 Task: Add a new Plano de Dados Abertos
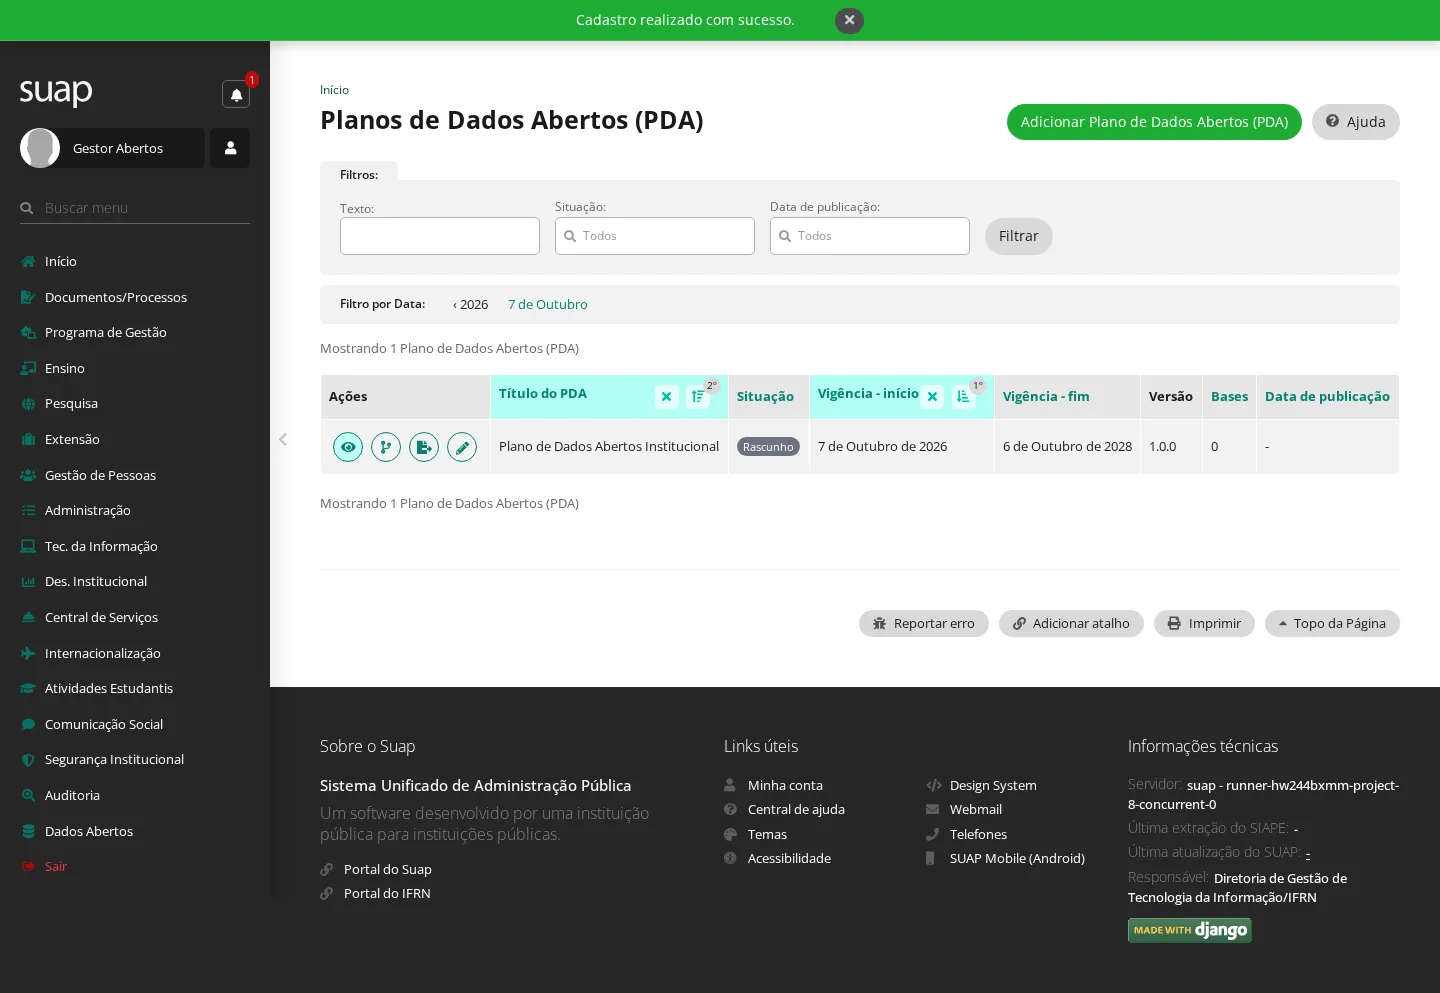pos(1154,122)
